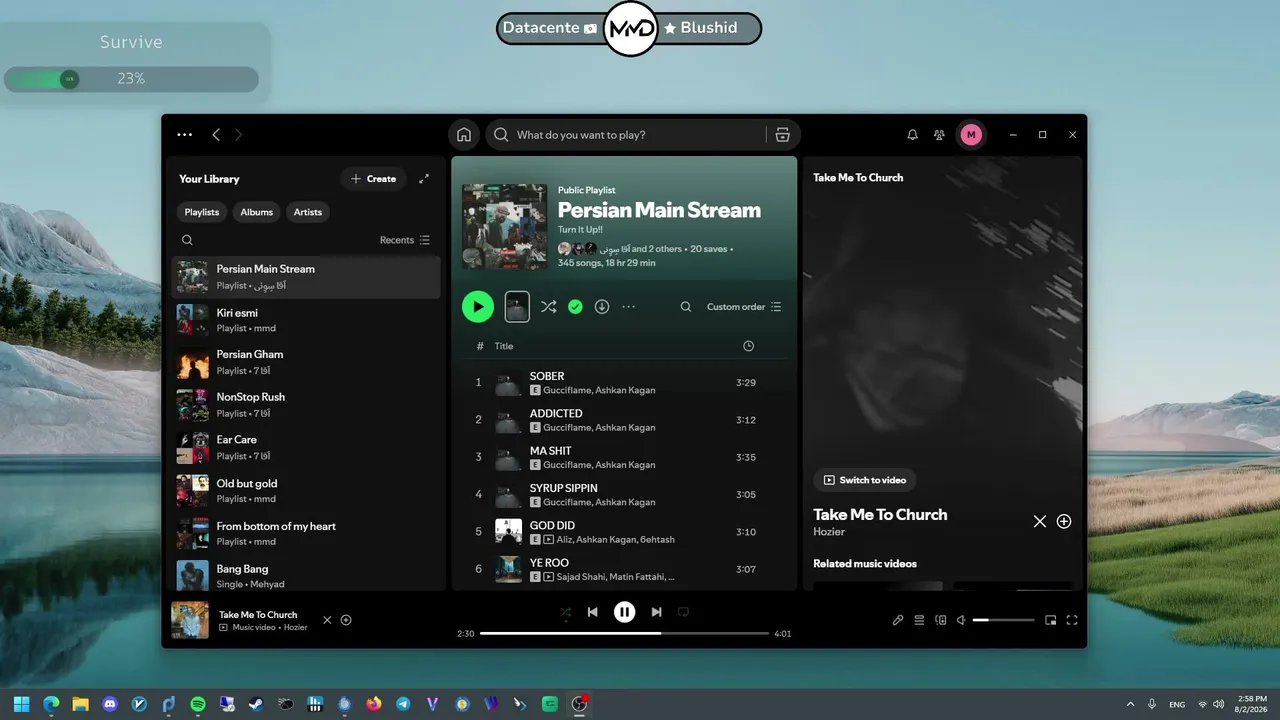The height and width of the screenshot is (720, 1280).
Task: Navigate back with the left arrow
Action: pos(216,135)
